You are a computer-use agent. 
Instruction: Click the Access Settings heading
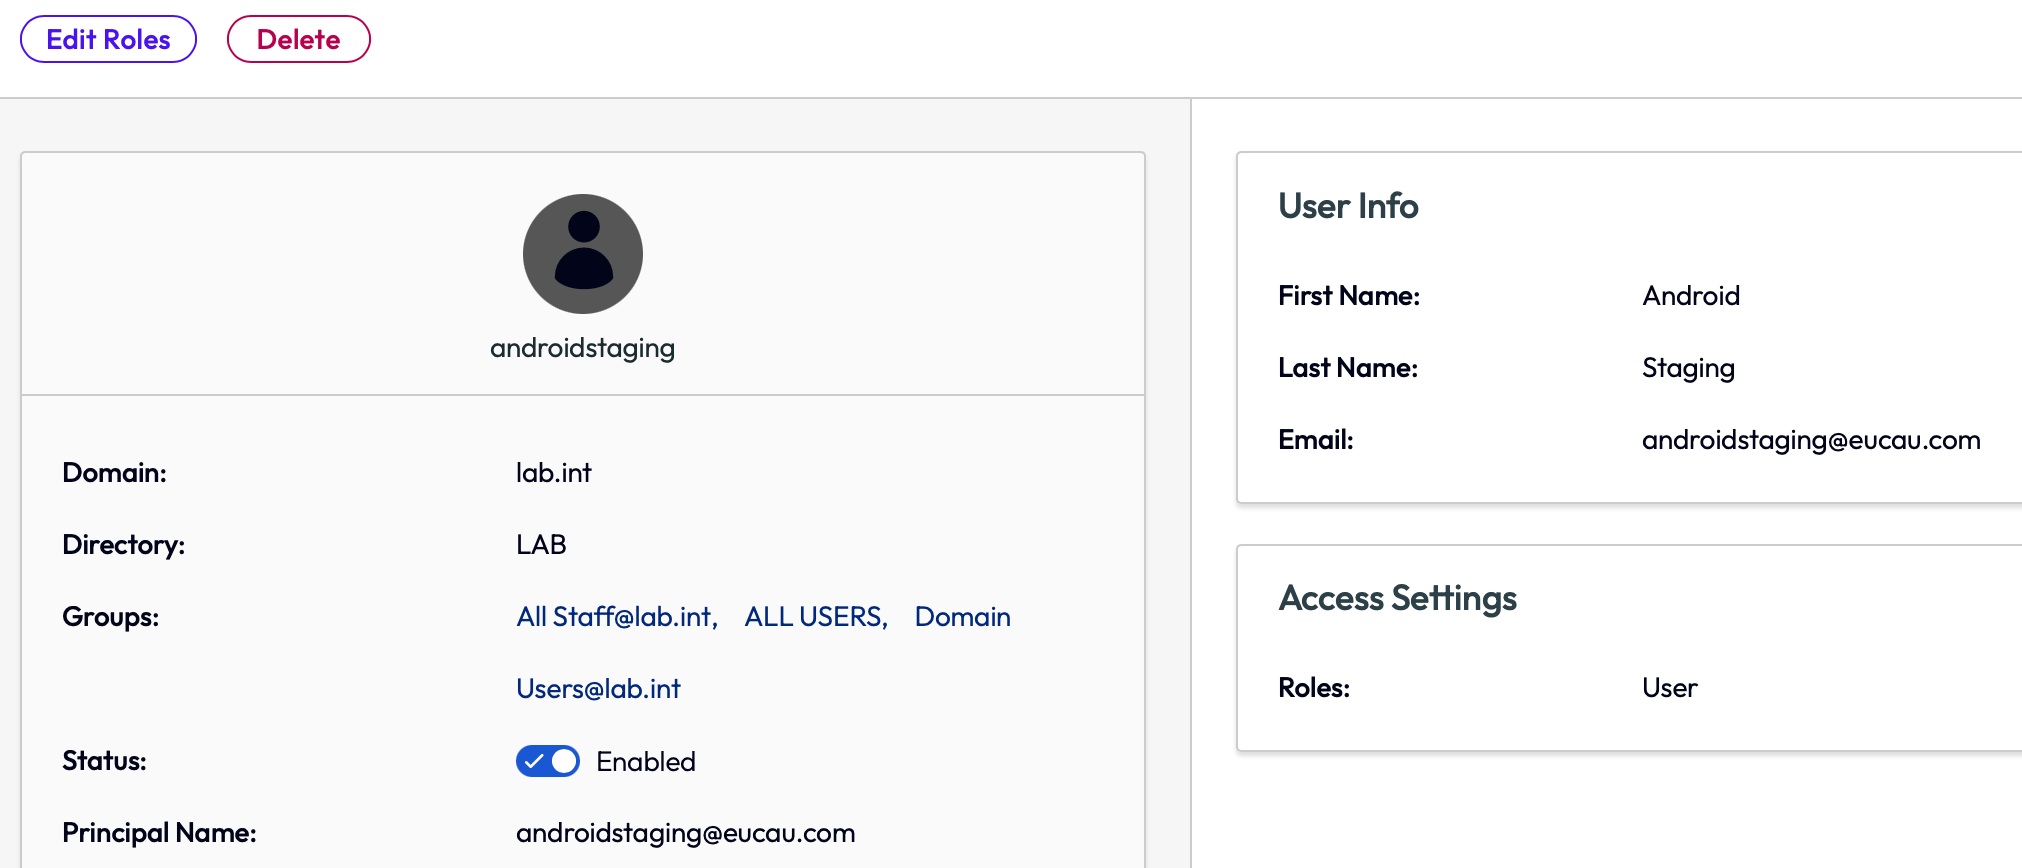1397,598
